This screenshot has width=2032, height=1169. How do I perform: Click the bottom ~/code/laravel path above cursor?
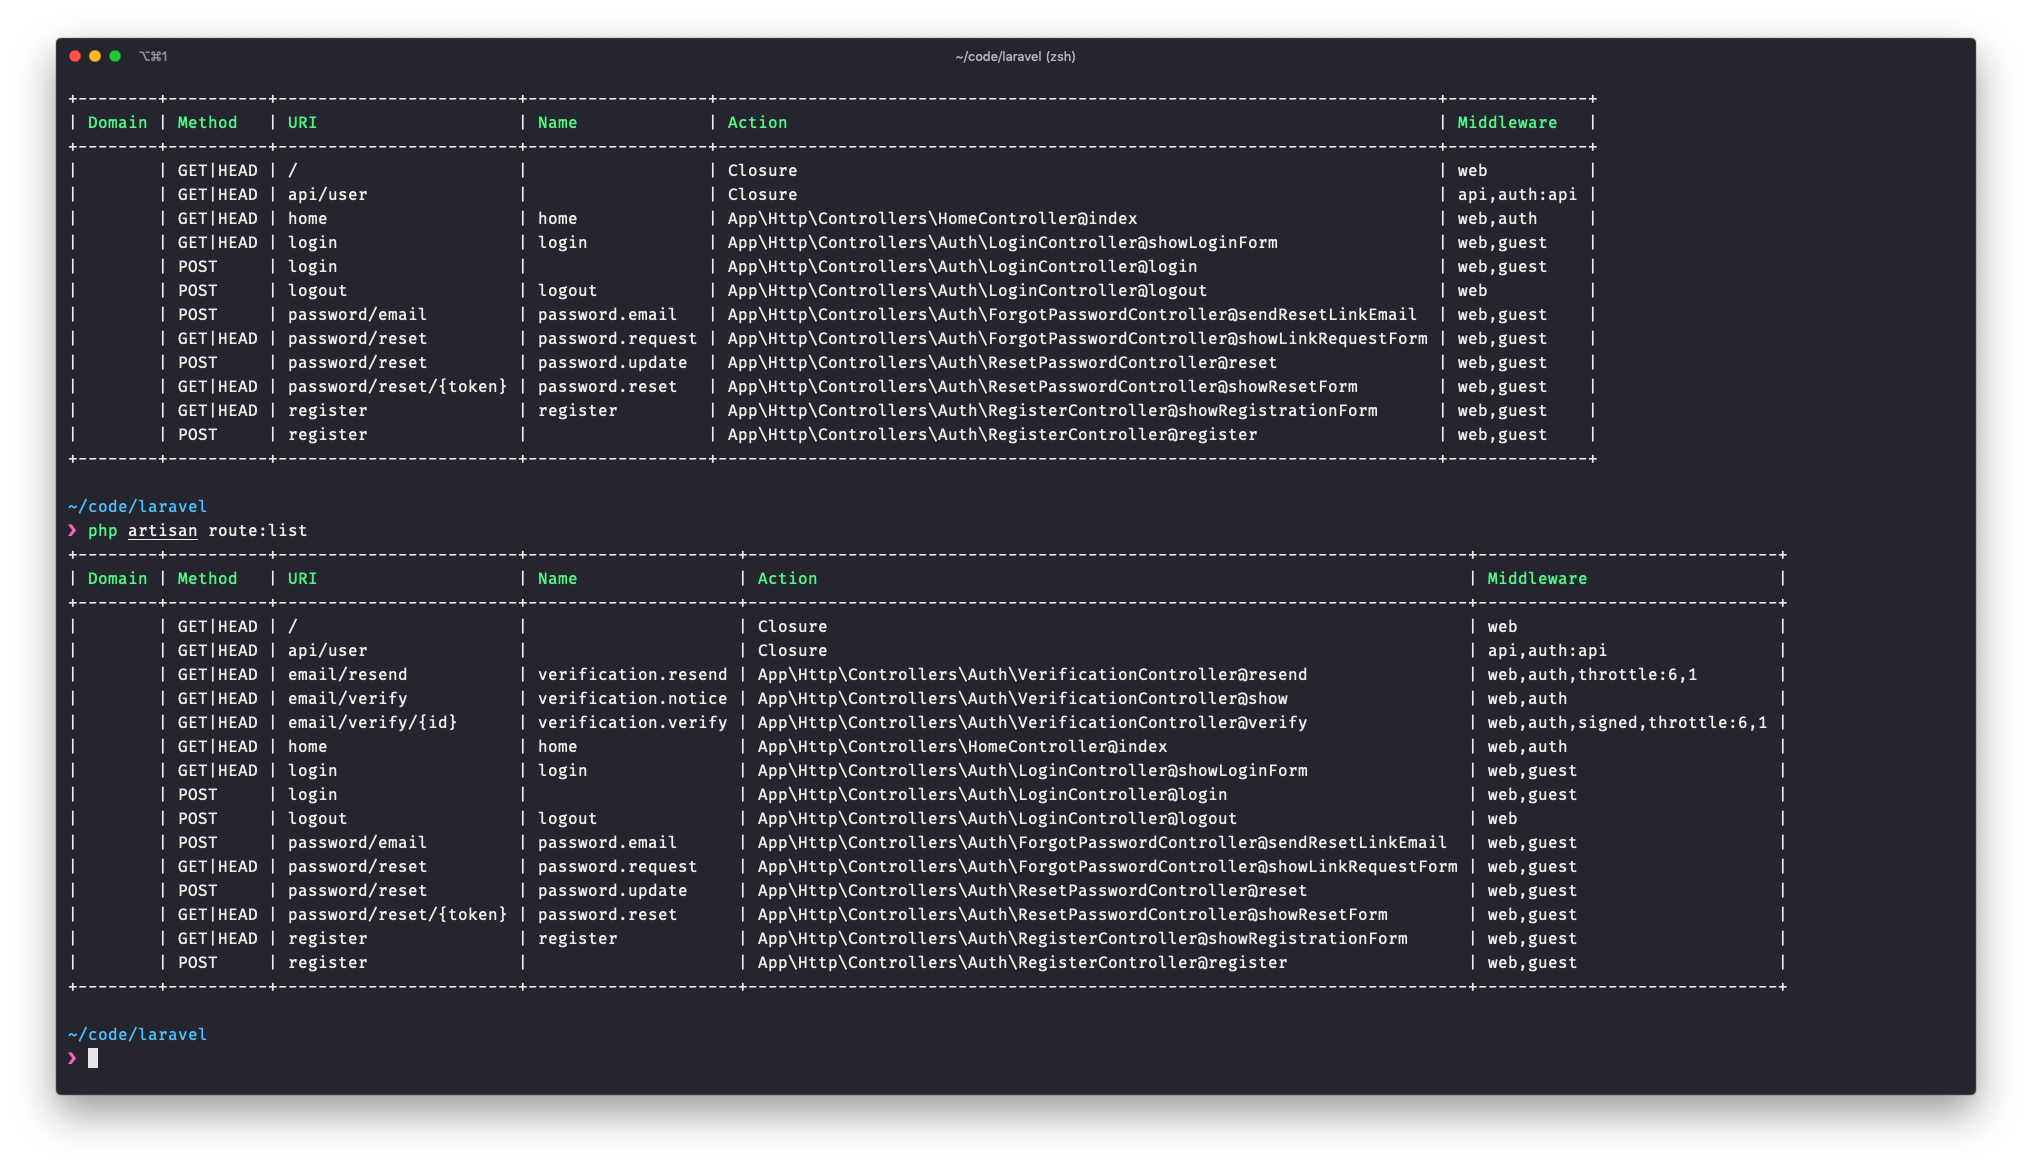[x=138, y=1035]
